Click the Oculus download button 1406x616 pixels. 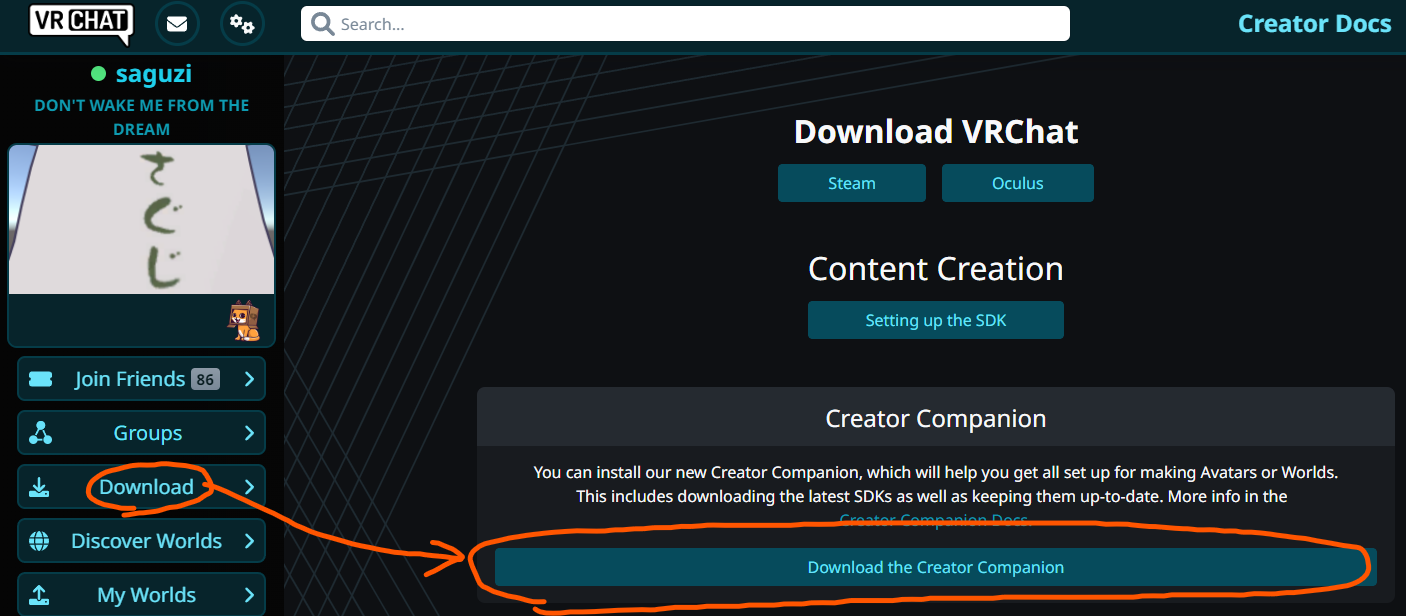(1018, 183)
